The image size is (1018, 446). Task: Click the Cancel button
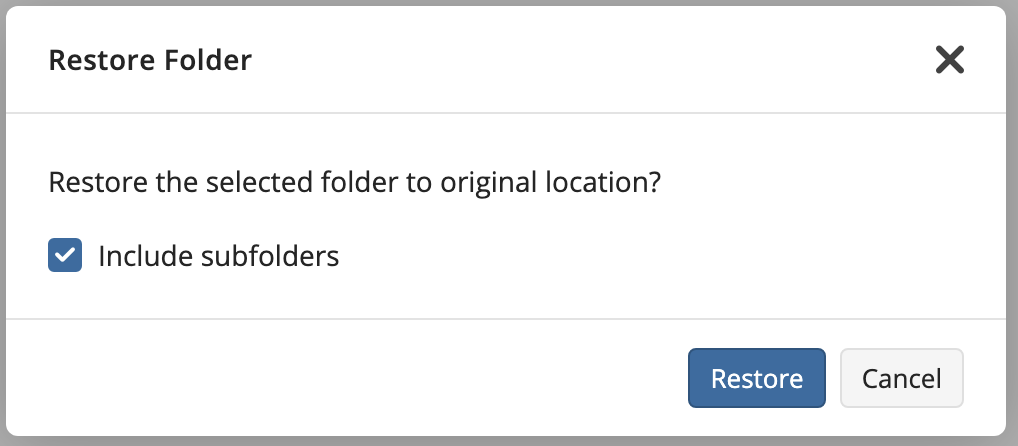coord(902,378)
